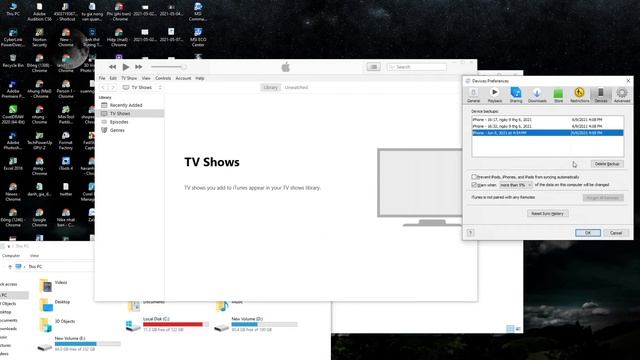Click iTunes fast-forward button
The width and height of the screenshot is (640, 360).
[x=139, y=67]
